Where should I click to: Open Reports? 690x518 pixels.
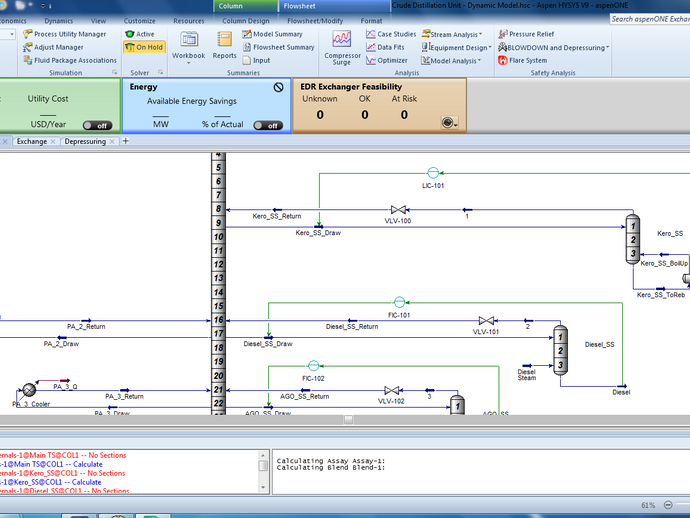click(224, 44)
